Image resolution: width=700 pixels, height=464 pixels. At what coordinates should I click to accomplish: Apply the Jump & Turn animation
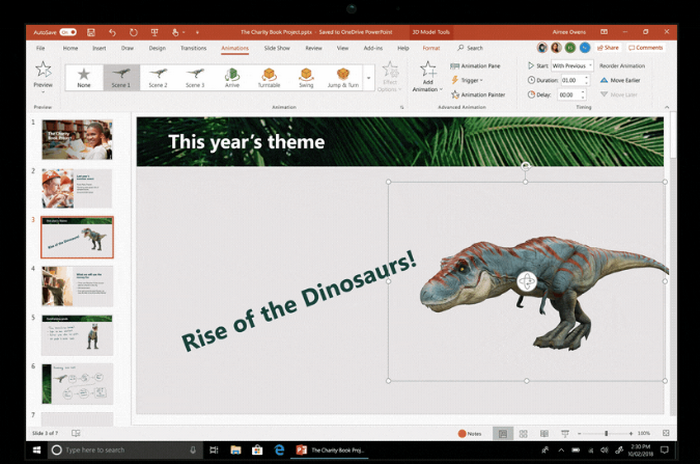(x=343, y=78)
